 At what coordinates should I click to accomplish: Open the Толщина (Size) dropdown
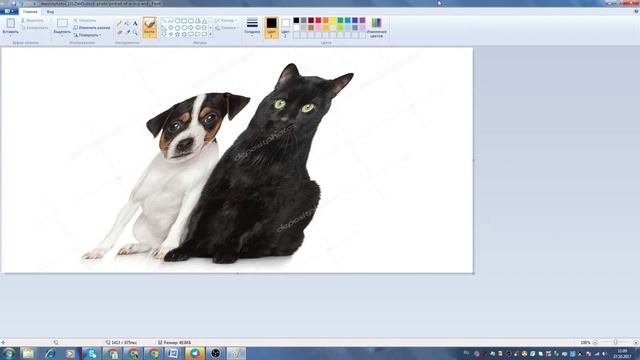click(252, 27)
